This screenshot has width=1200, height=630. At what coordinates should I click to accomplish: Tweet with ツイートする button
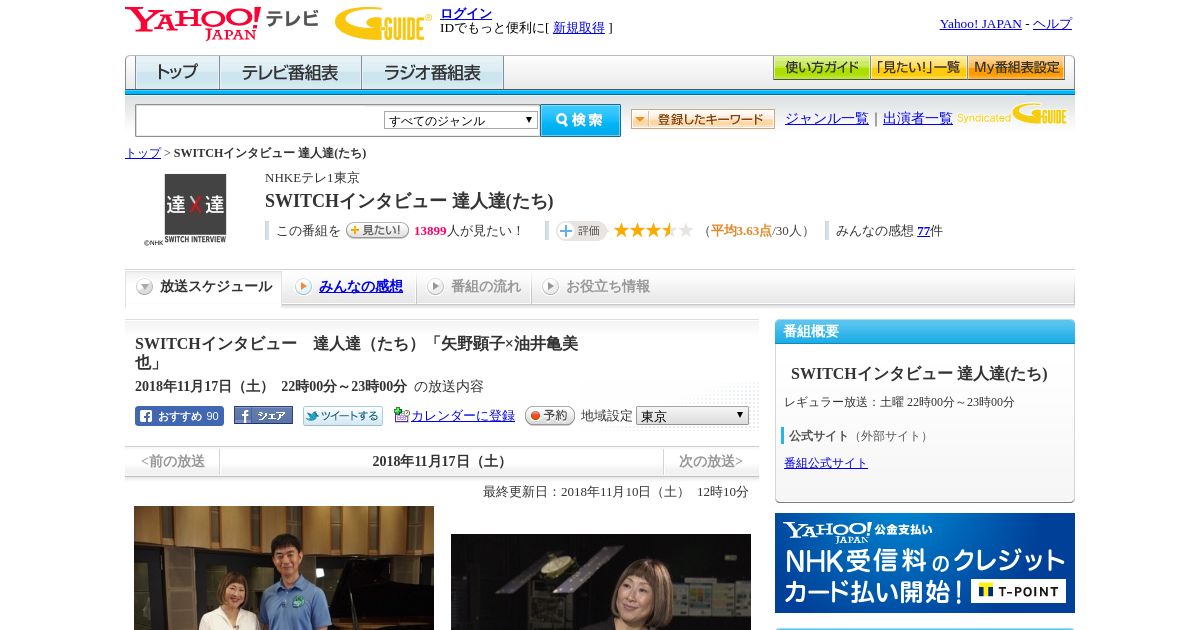coord(343,416)
